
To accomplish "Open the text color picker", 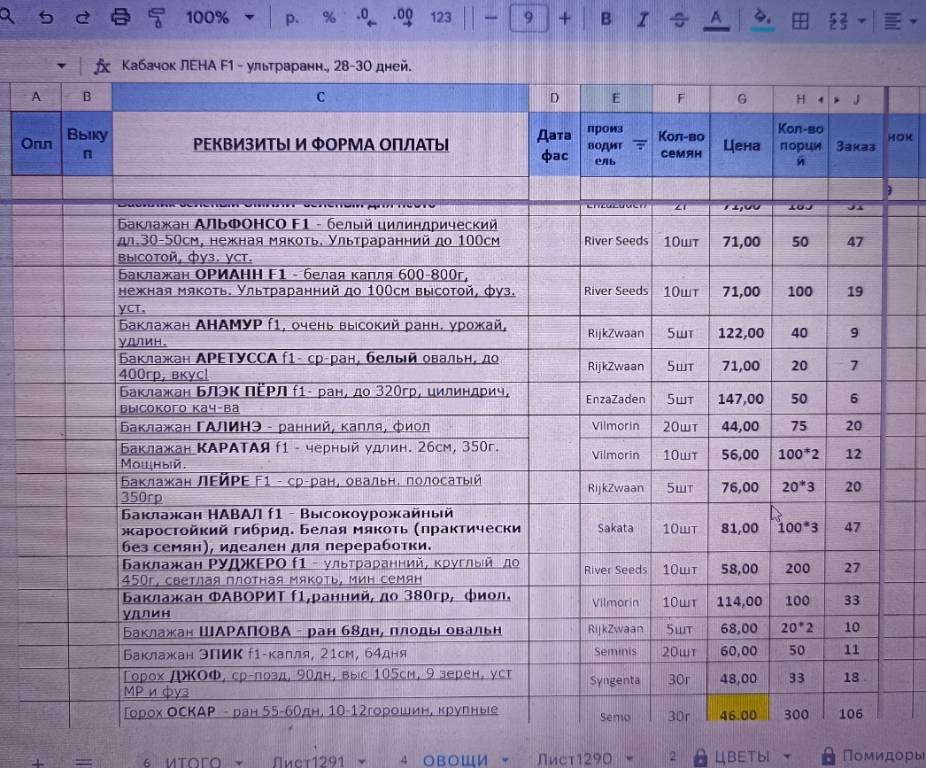I will pos(716,20).
